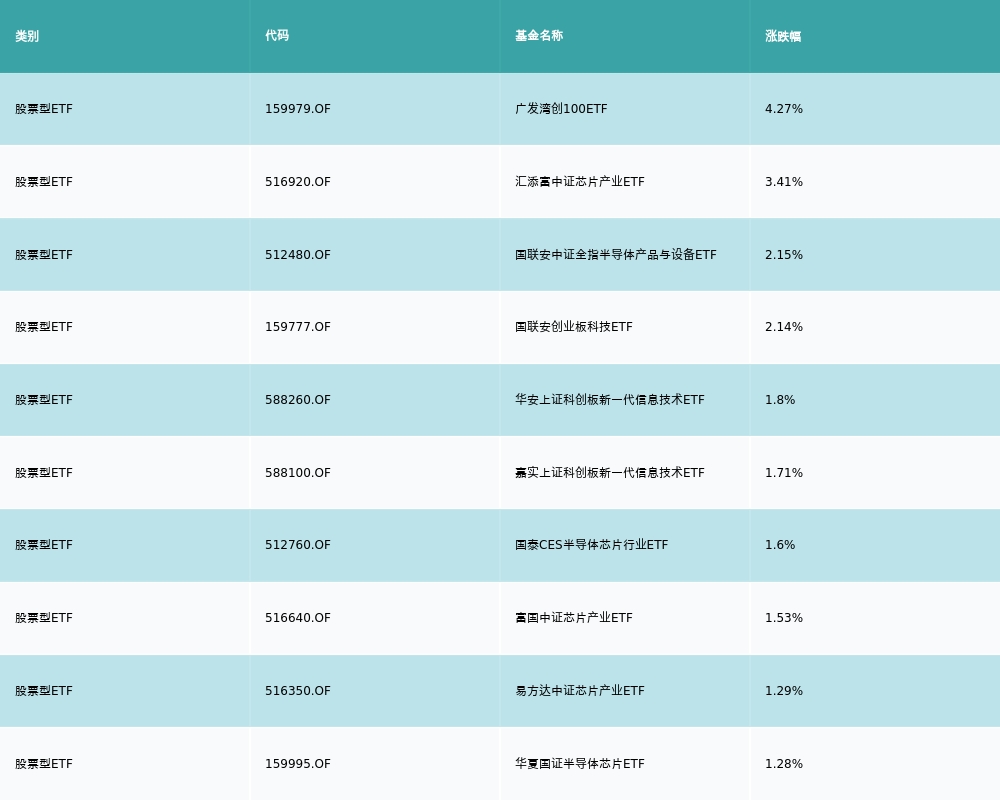The width and height of the screenshot is (1000, 800).
Task: Select fund 汇添富中证芯片产业ETF
Action: [x=580, y=182]
